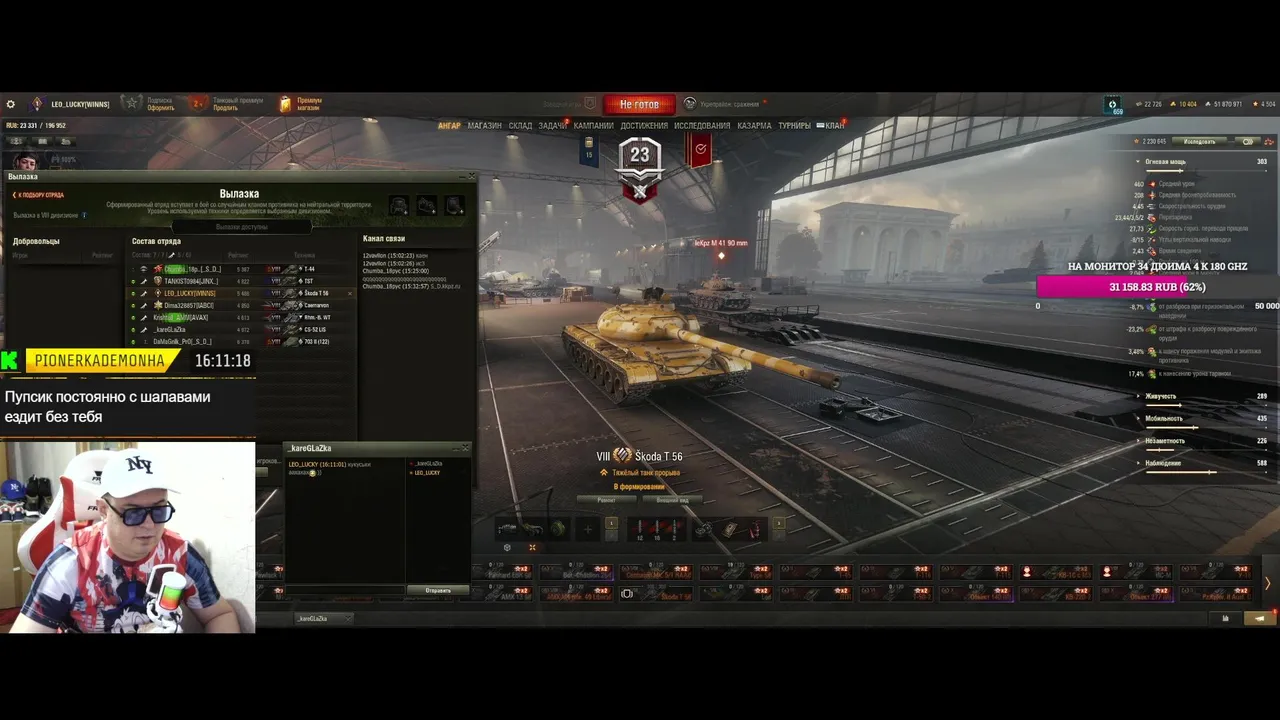The height and width of the screenshot is (720, 1280).
Task: Open third equipment slot of tank
Action: click(558, 528)
